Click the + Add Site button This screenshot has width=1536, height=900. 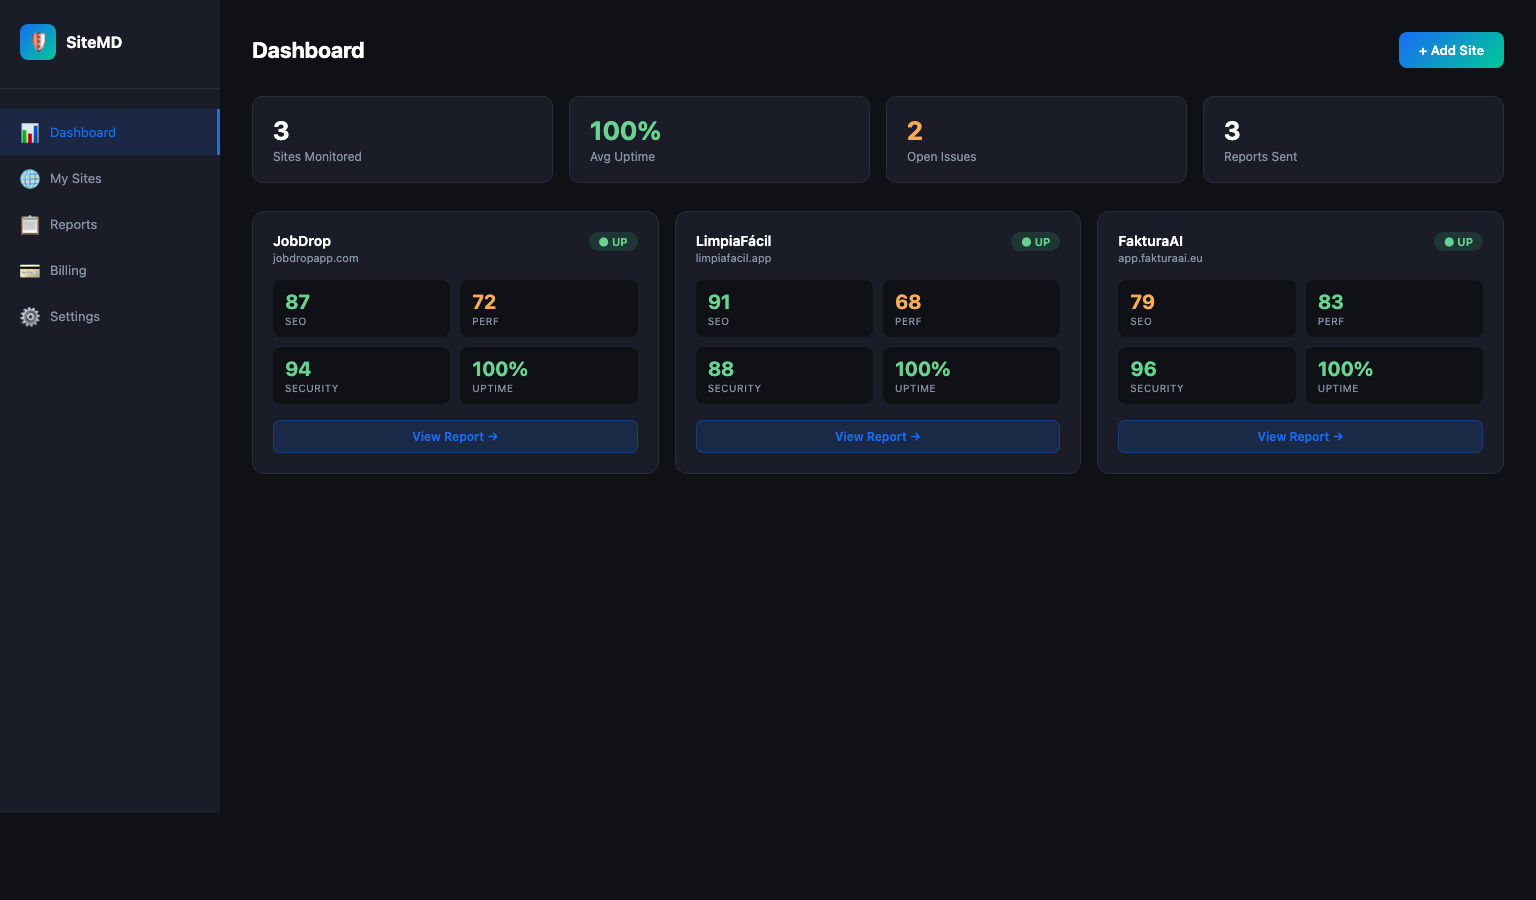click(x=1451, y=50)
